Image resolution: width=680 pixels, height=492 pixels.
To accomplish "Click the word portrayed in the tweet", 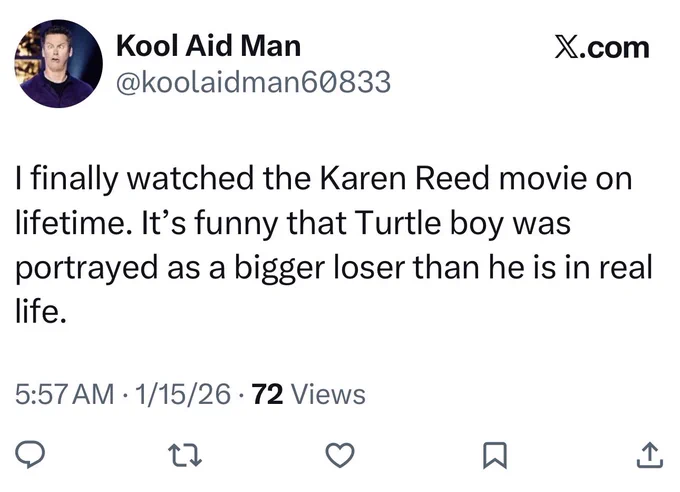I will tap(87, 268).
